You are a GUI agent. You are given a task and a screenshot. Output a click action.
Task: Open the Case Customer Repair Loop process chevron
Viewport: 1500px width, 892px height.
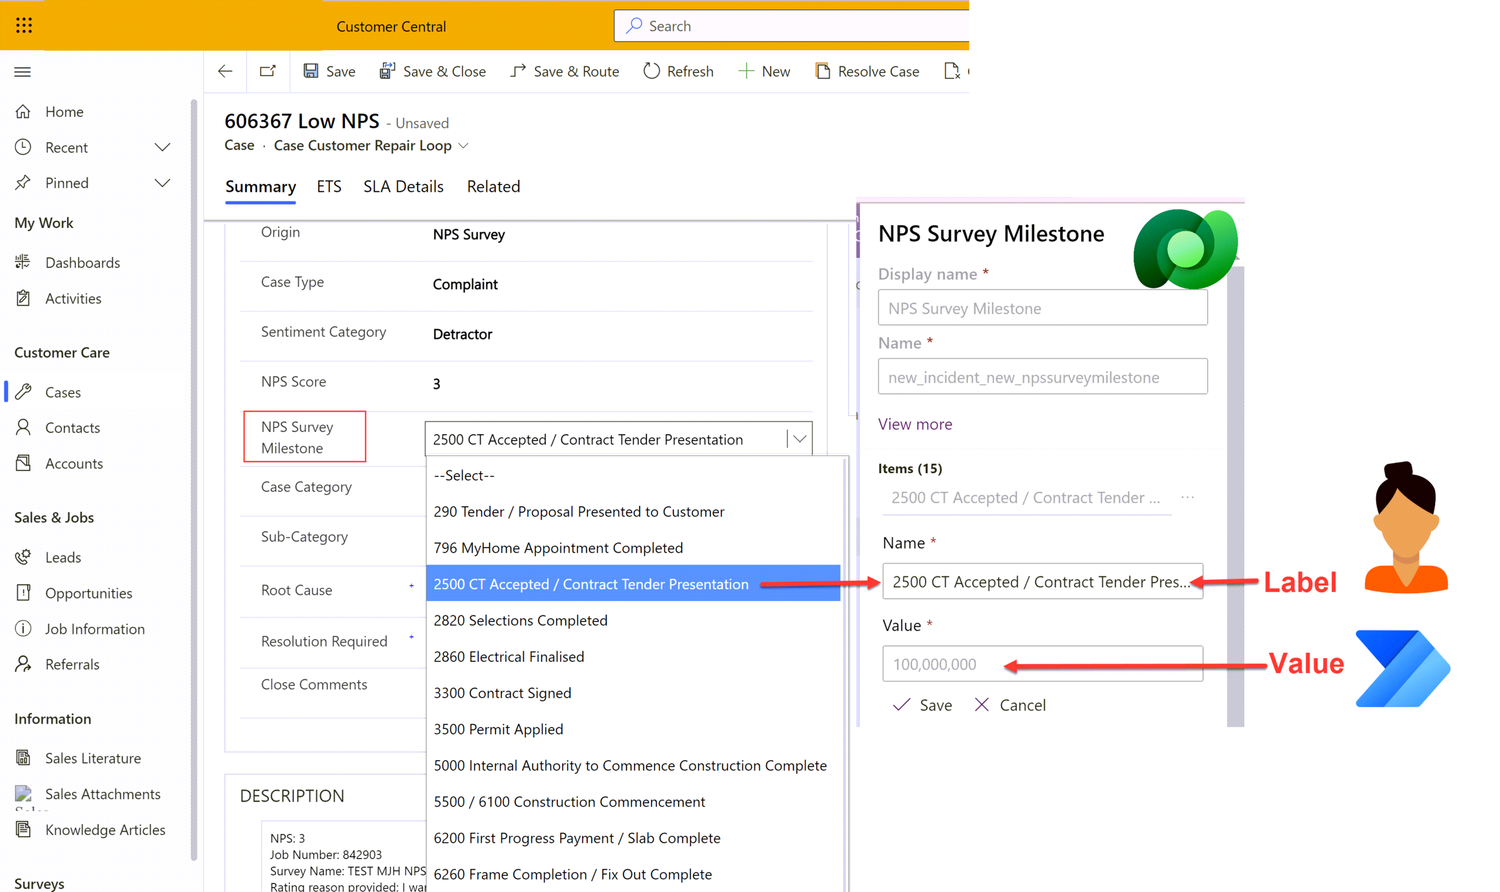(x=463, y=145)
